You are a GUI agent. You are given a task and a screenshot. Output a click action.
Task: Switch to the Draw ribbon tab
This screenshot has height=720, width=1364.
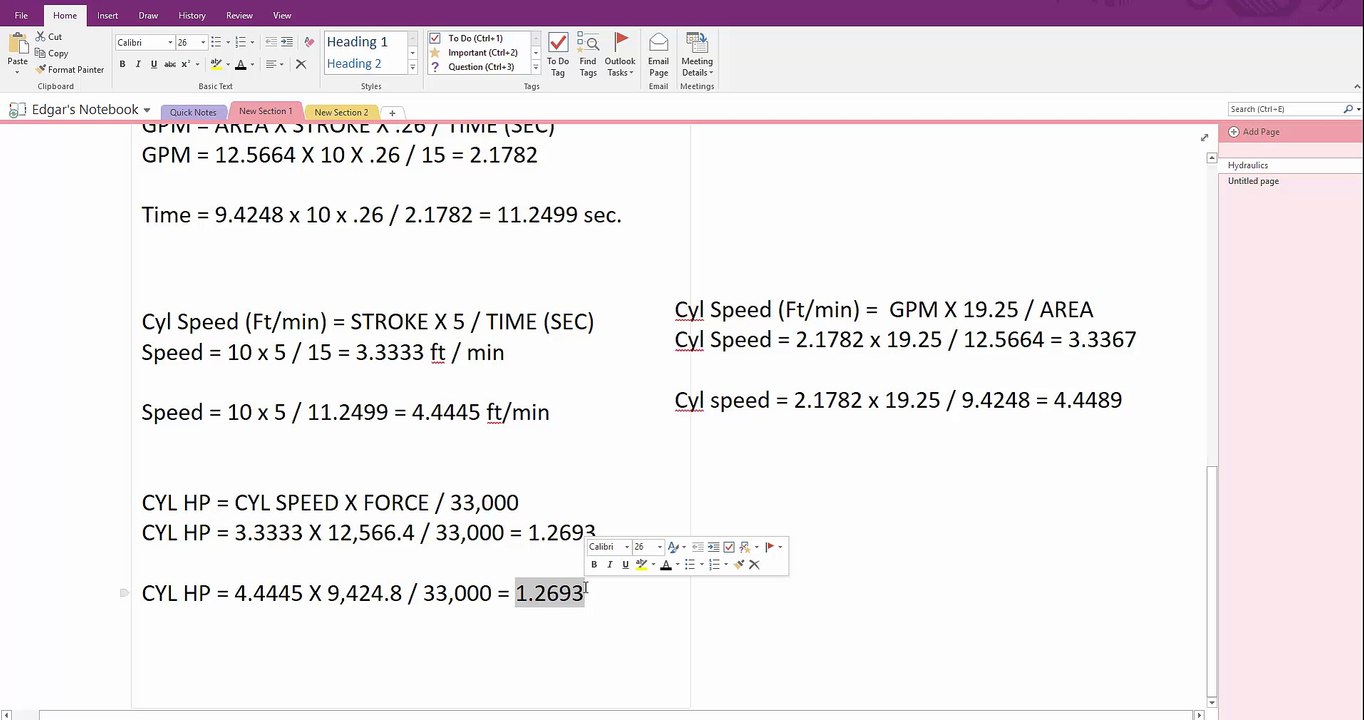[148, 15]
